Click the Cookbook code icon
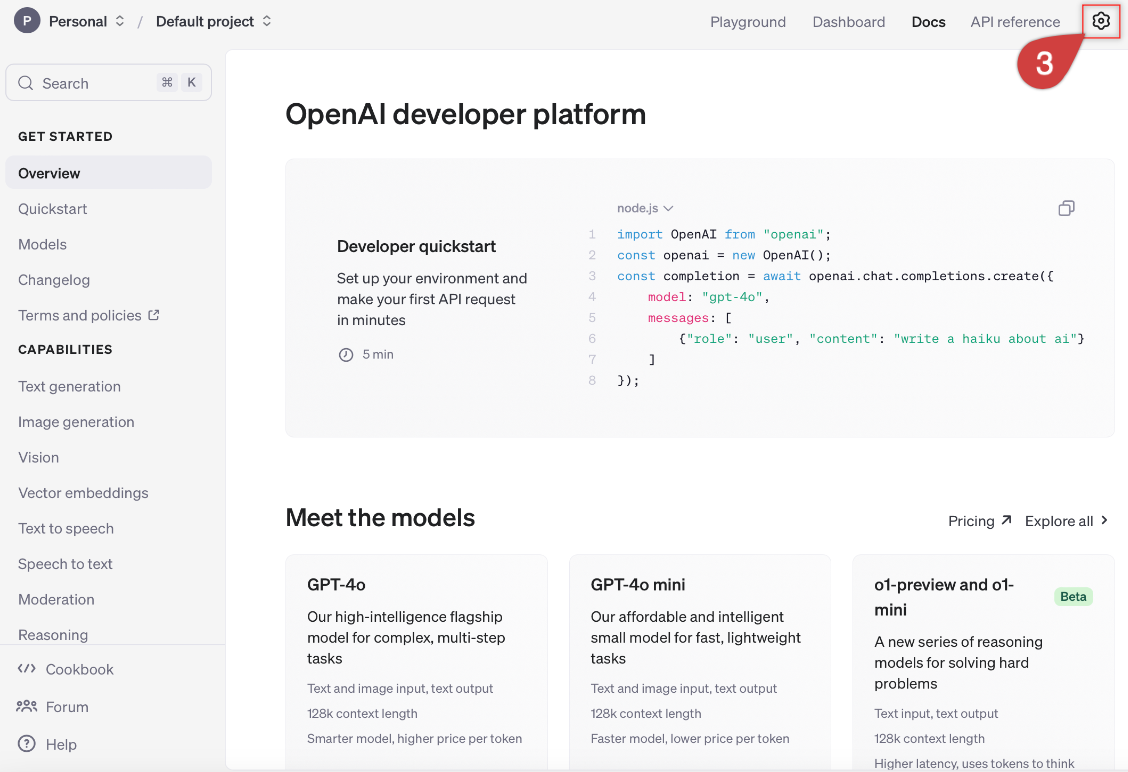The width and height of the screenshot is (1128, 772). click(27, 668)
